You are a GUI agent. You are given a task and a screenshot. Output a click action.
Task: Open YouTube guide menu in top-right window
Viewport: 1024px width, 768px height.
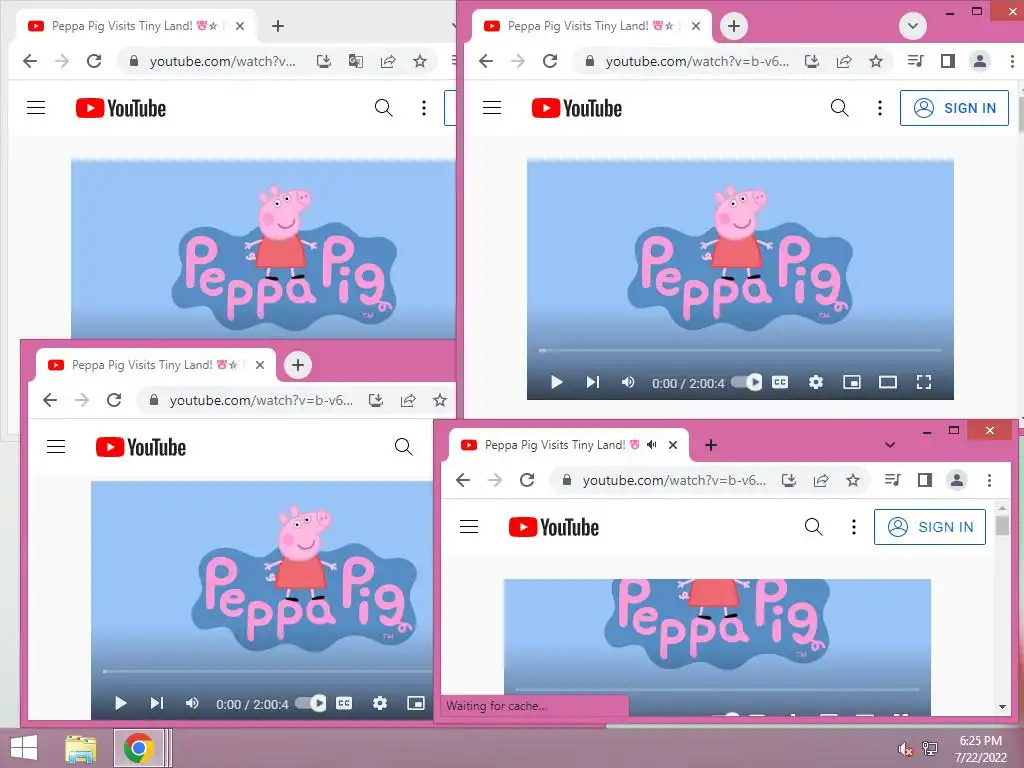tap(492, 108)
